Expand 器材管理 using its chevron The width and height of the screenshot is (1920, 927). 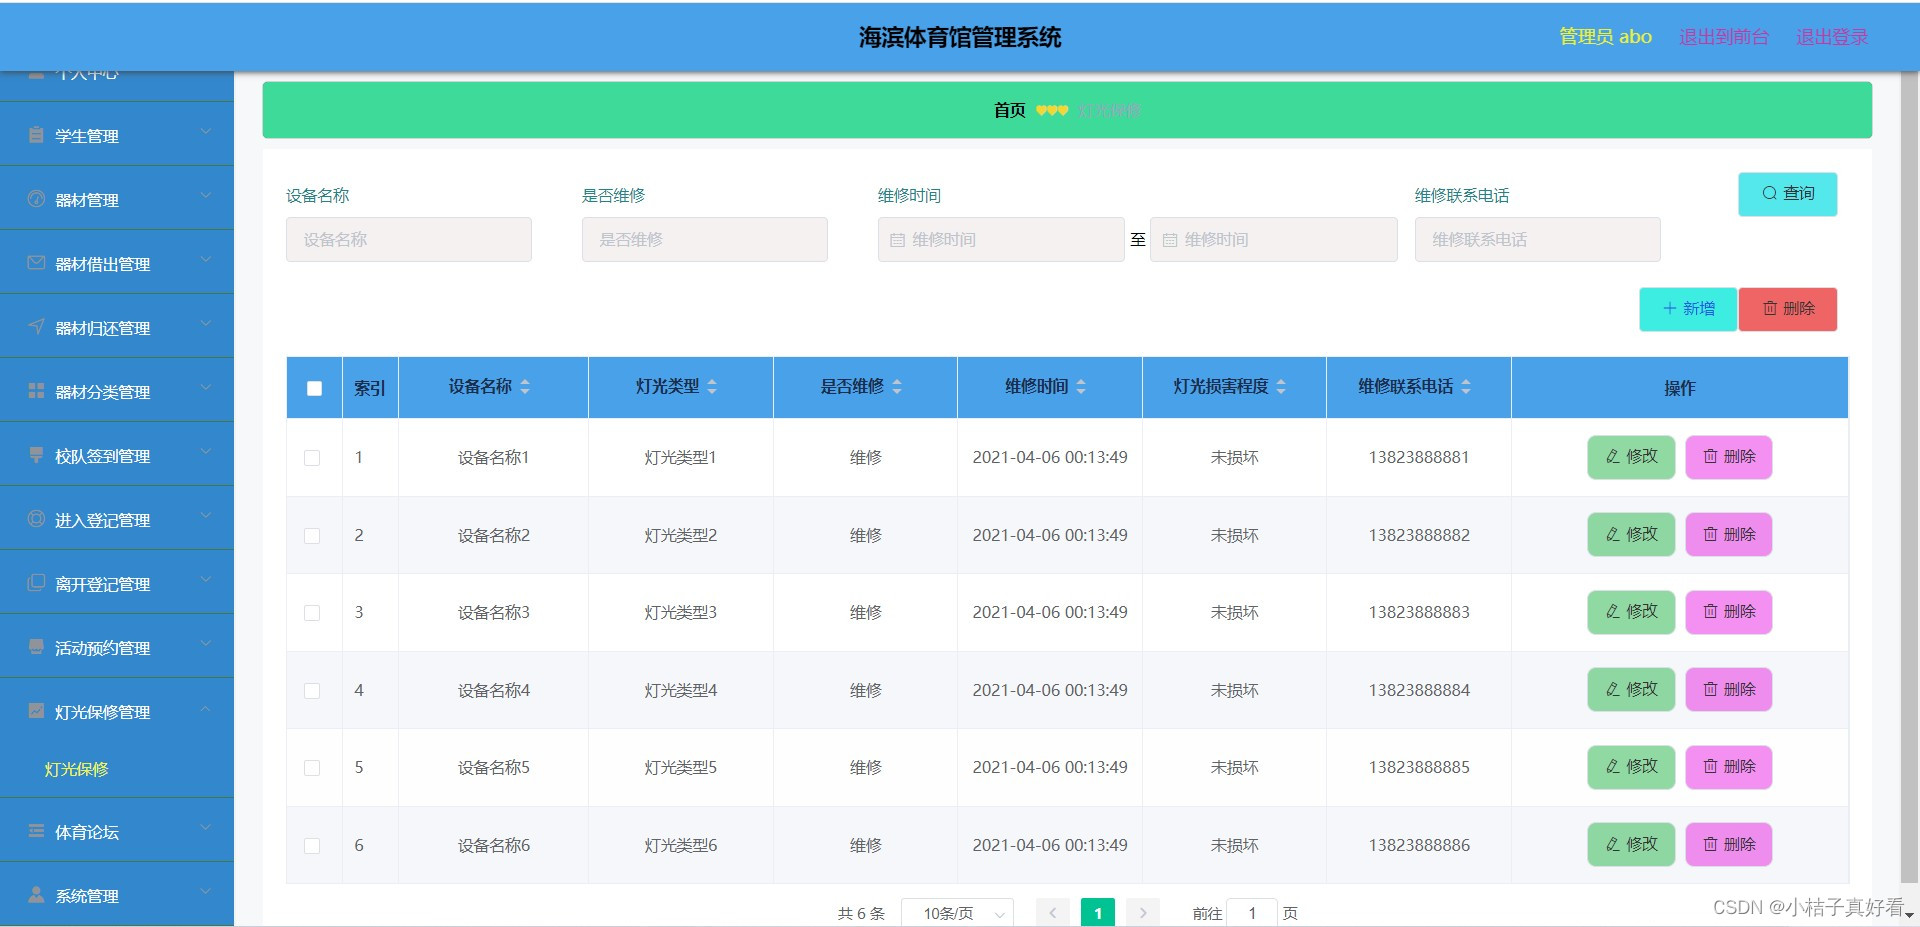206,196
